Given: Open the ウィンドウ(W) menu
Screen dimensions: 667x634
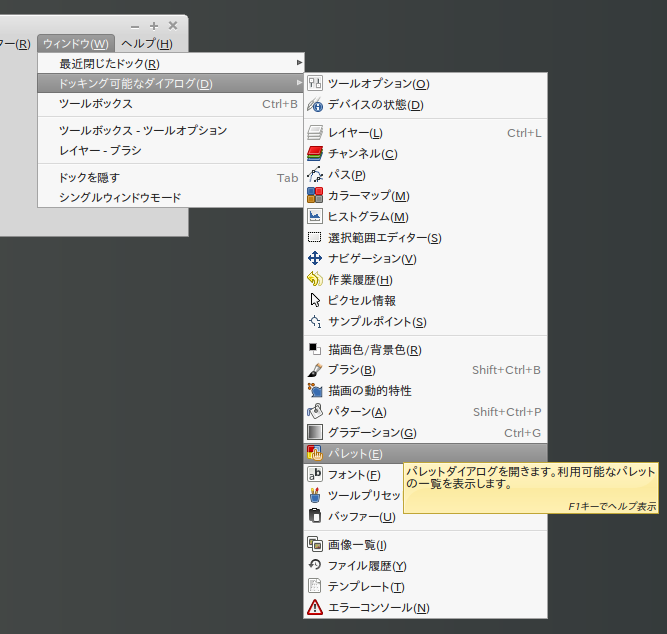Looking at the screenshot, I should [x=76, y=44].
